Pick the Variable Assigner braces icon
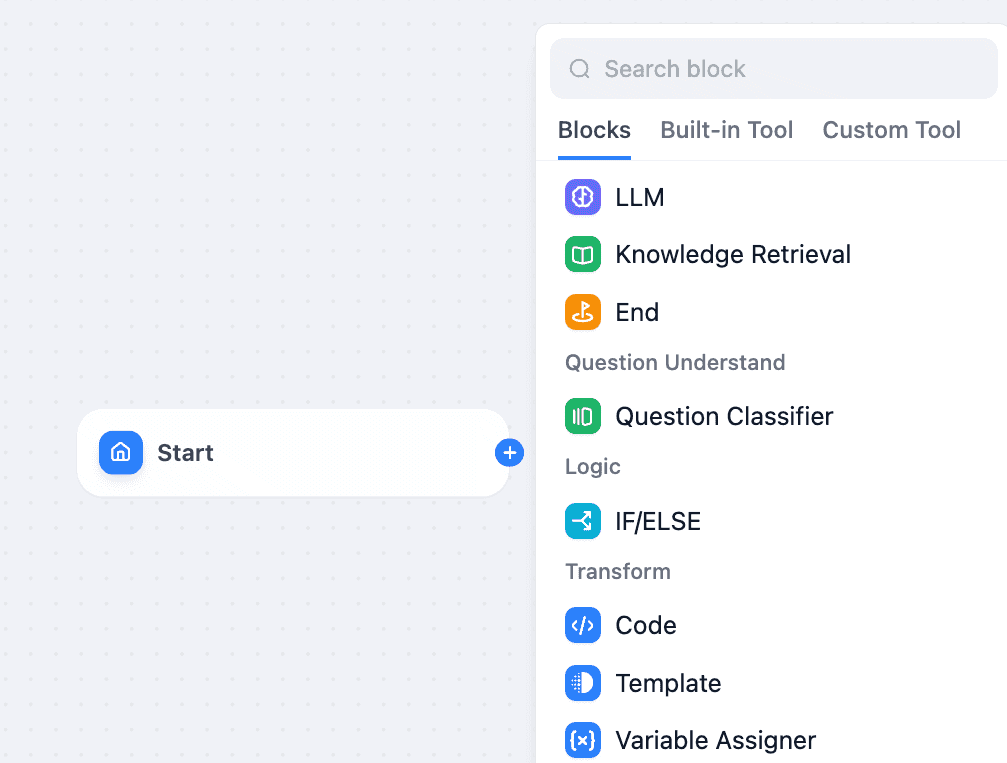 582,741
